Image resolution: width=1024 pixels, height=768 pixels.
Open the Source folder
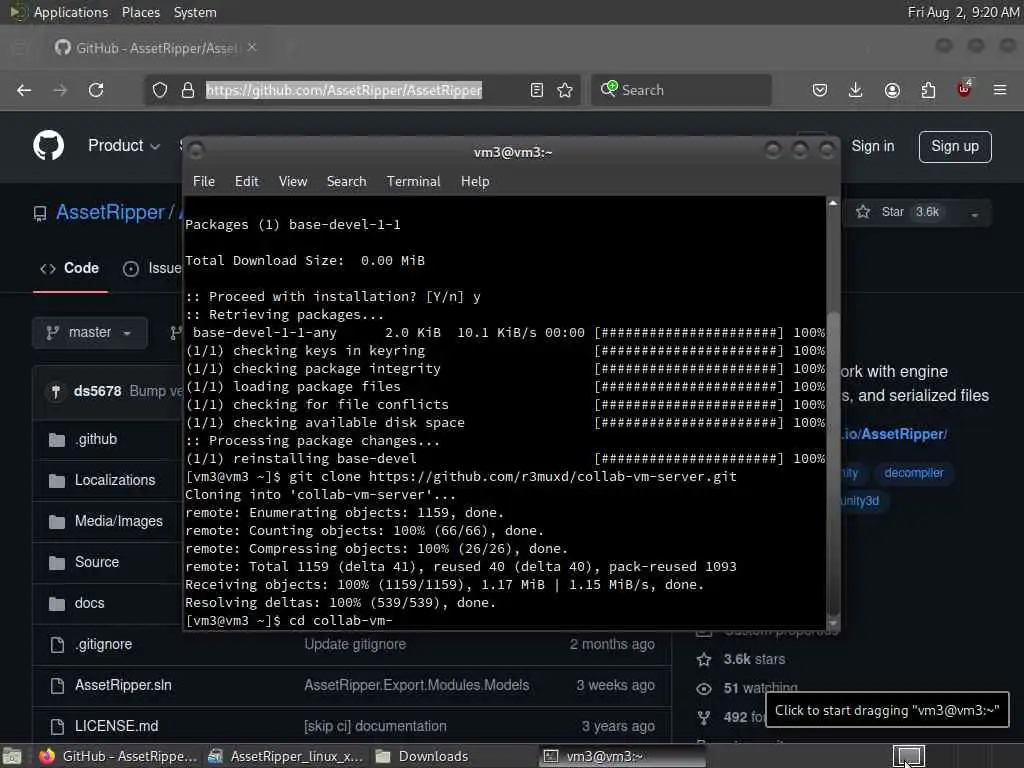tap(97, 562)
